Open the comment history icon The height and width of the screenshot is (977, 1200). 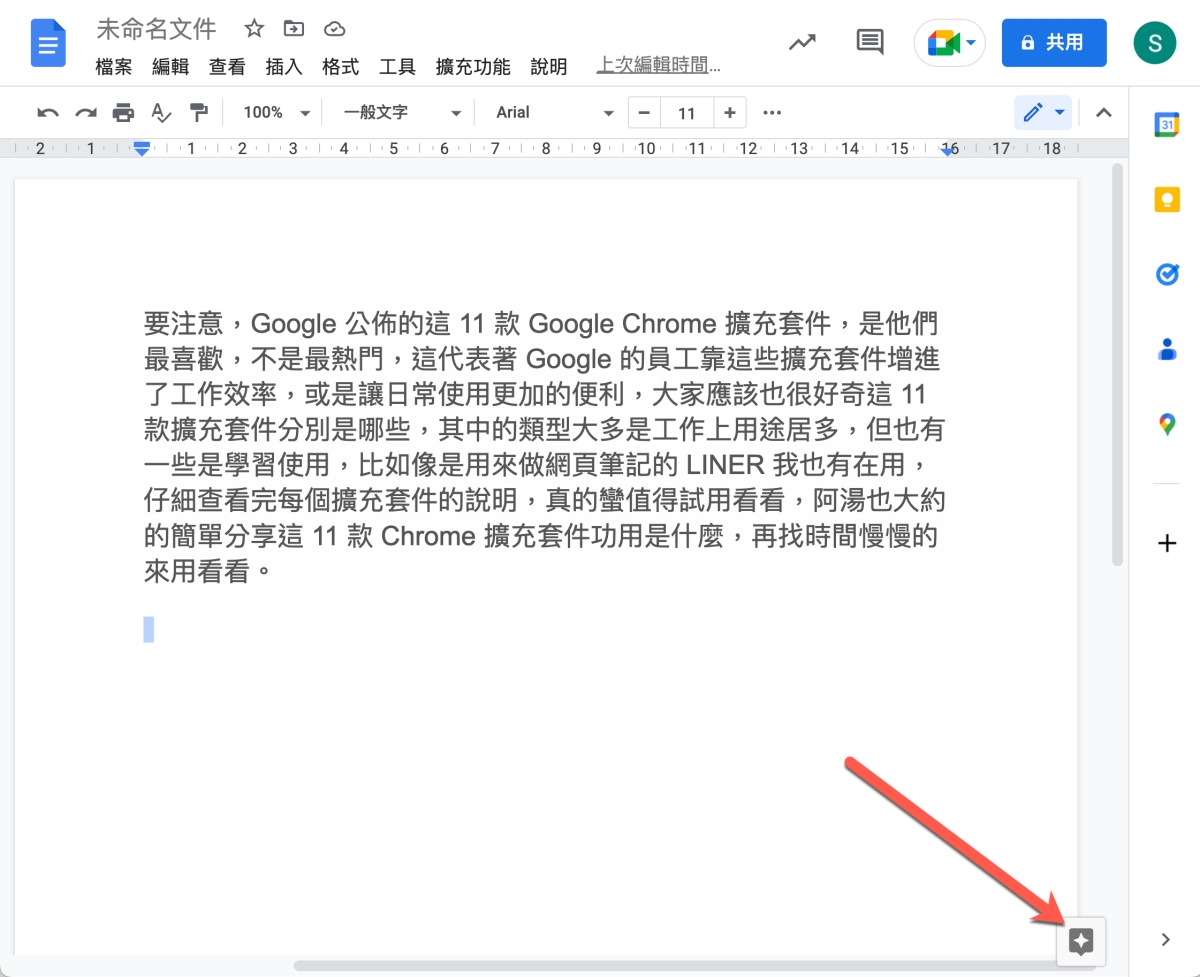coord(870,42)
